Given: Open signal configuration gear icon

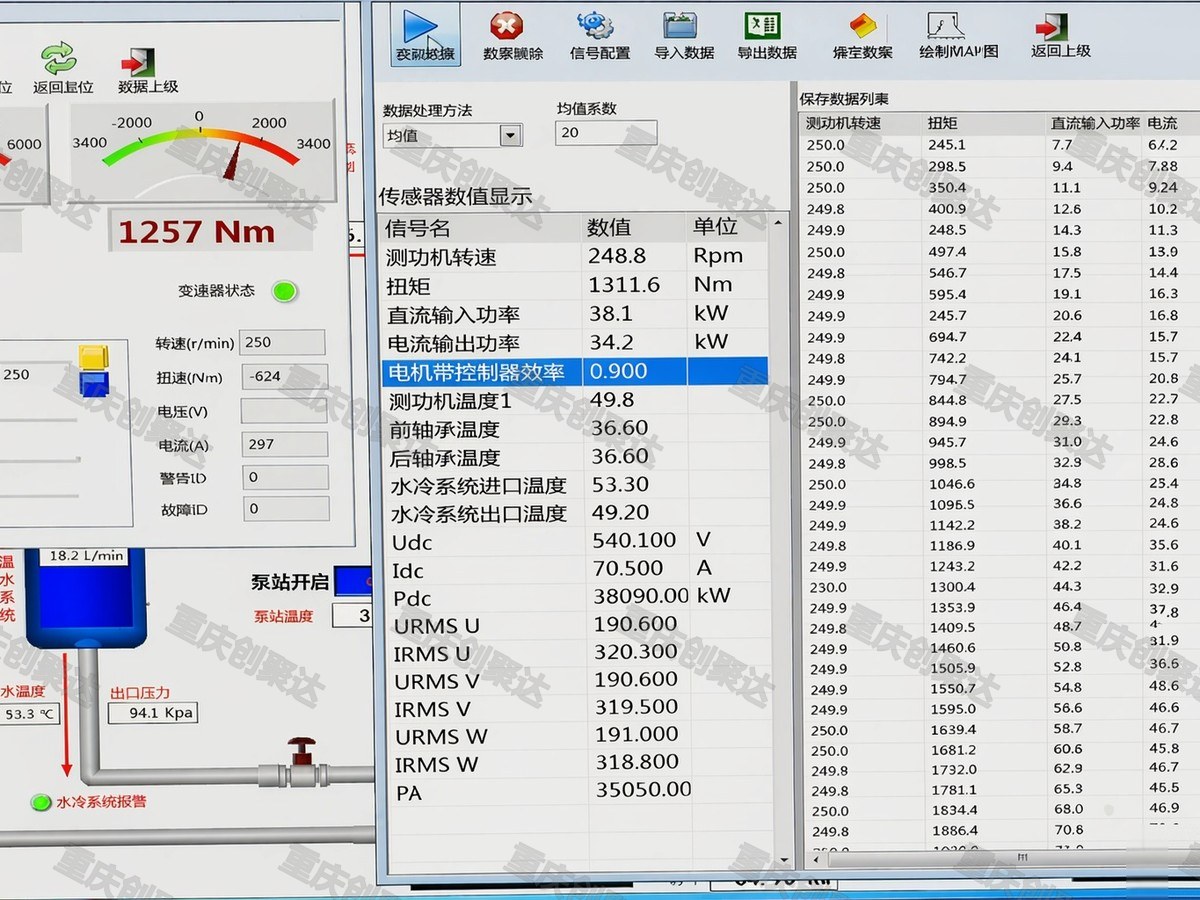Looking at the screenshot, I should pos(596,25).
